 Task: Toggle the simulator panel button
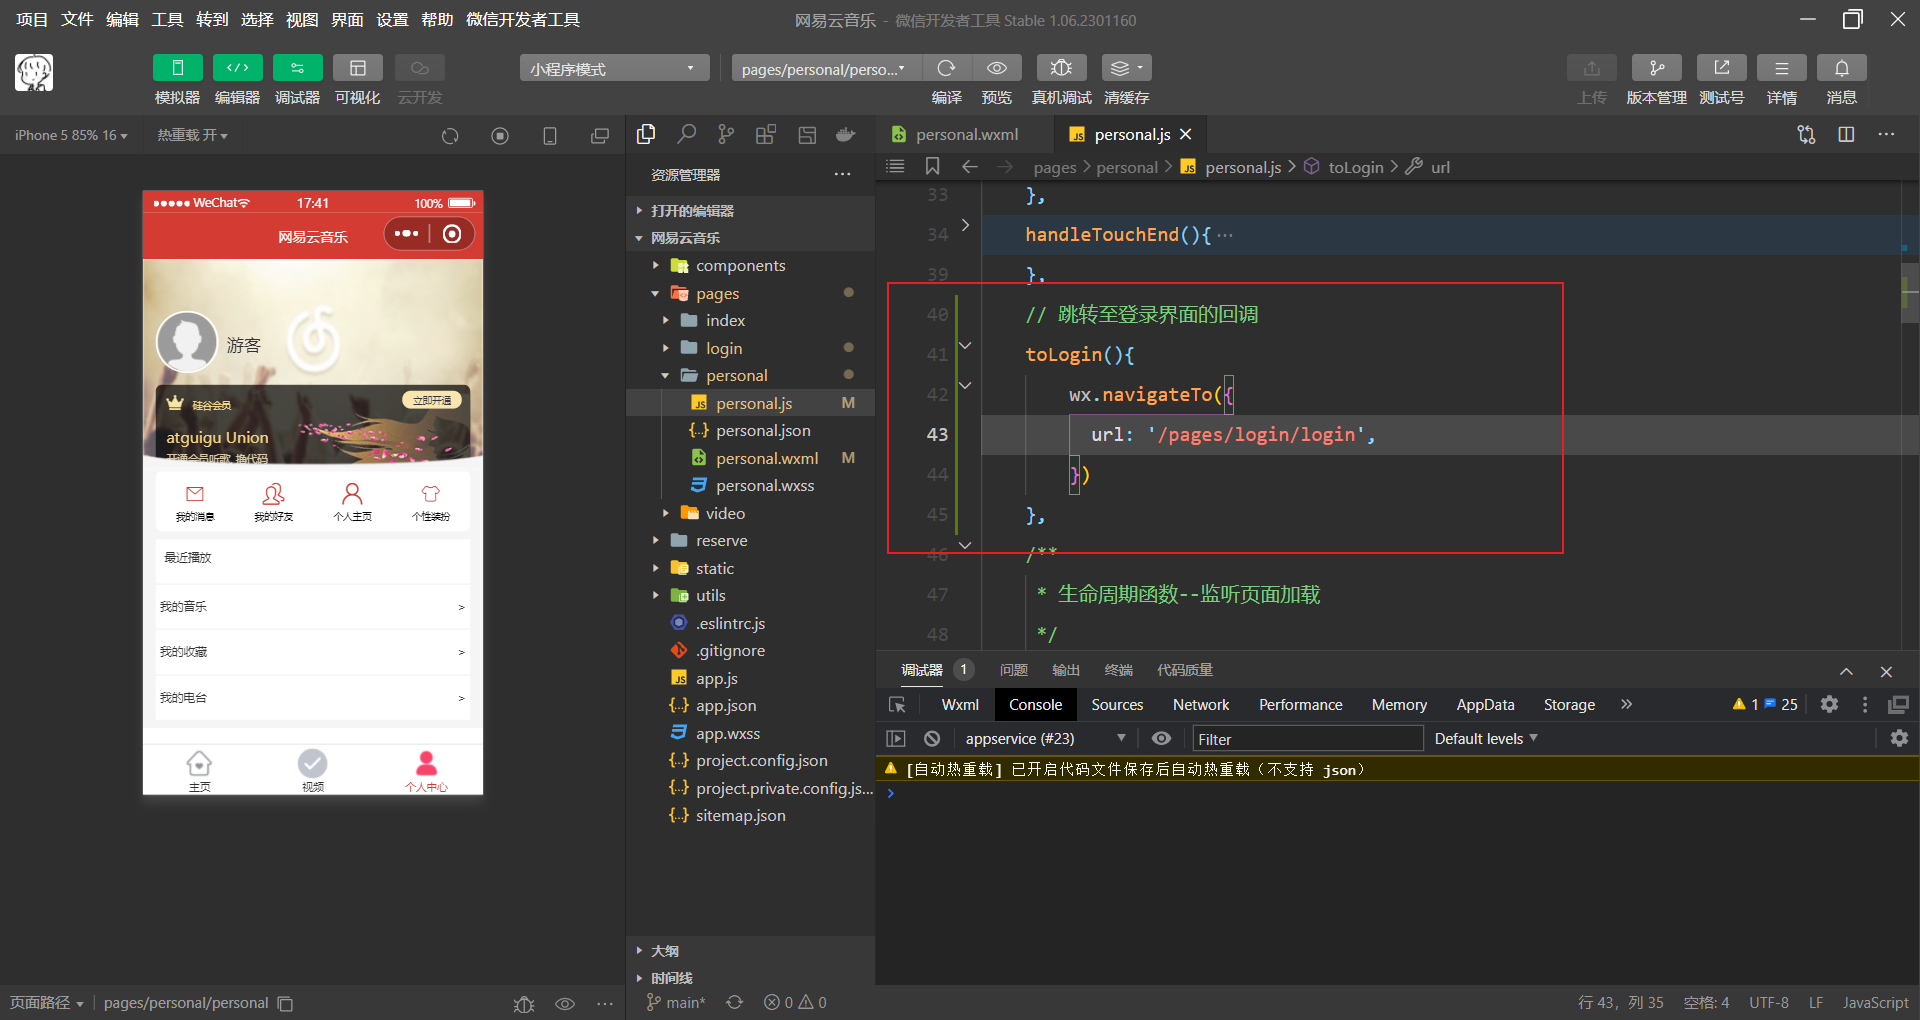click(x=177, y=68)
